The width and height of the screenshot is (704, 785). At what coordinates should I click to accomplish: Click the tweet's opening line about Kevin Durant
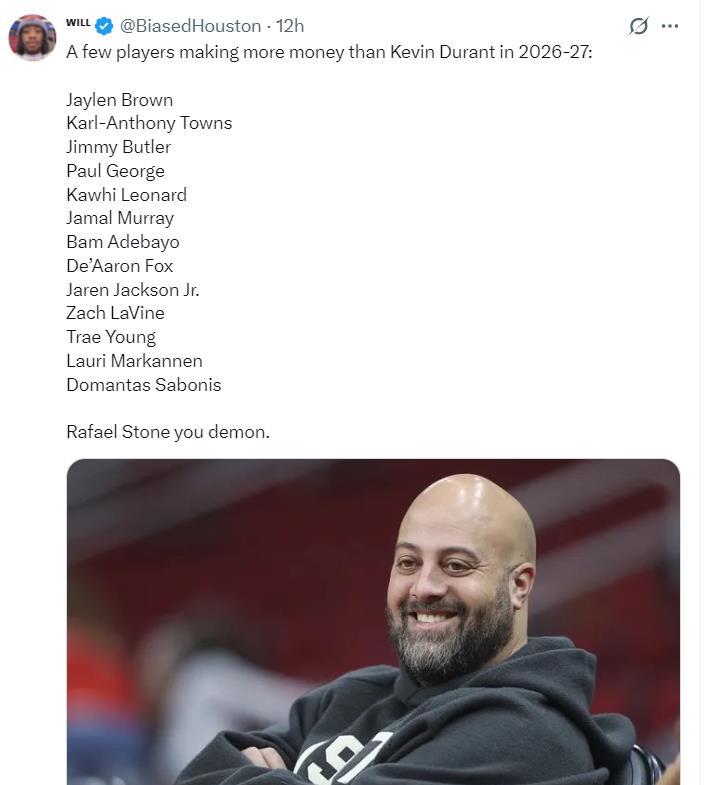[329, 51]
